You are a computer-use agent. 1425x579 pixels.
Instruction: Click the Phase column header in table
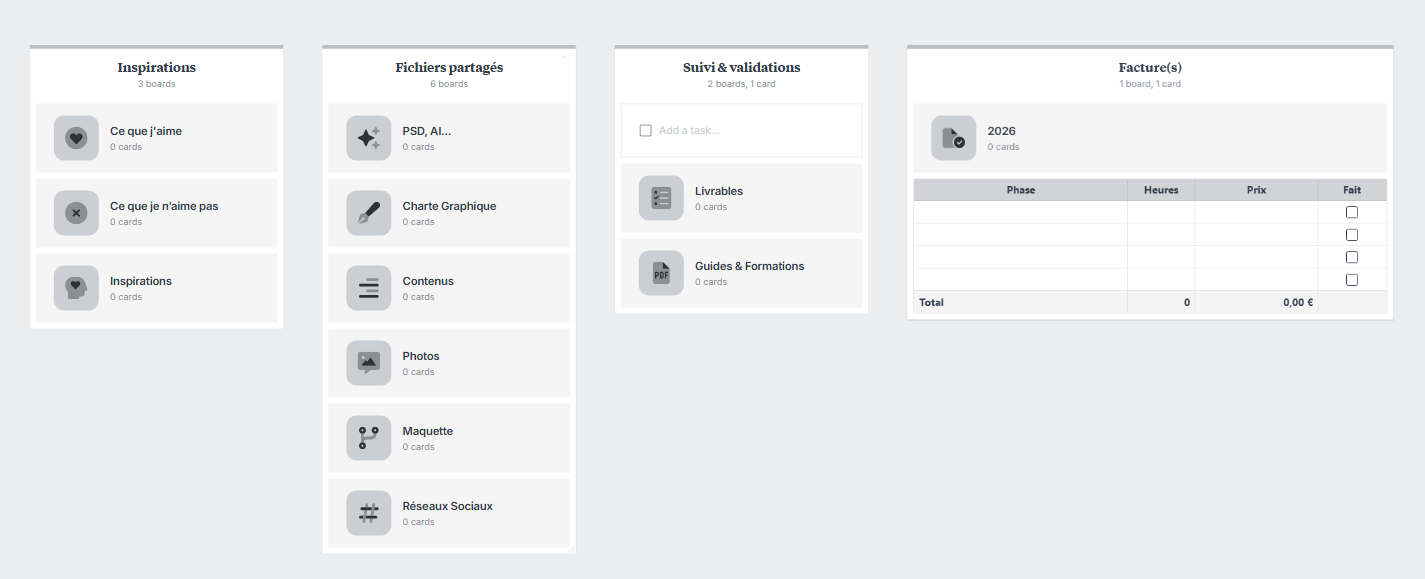(x=1020, y=190)
